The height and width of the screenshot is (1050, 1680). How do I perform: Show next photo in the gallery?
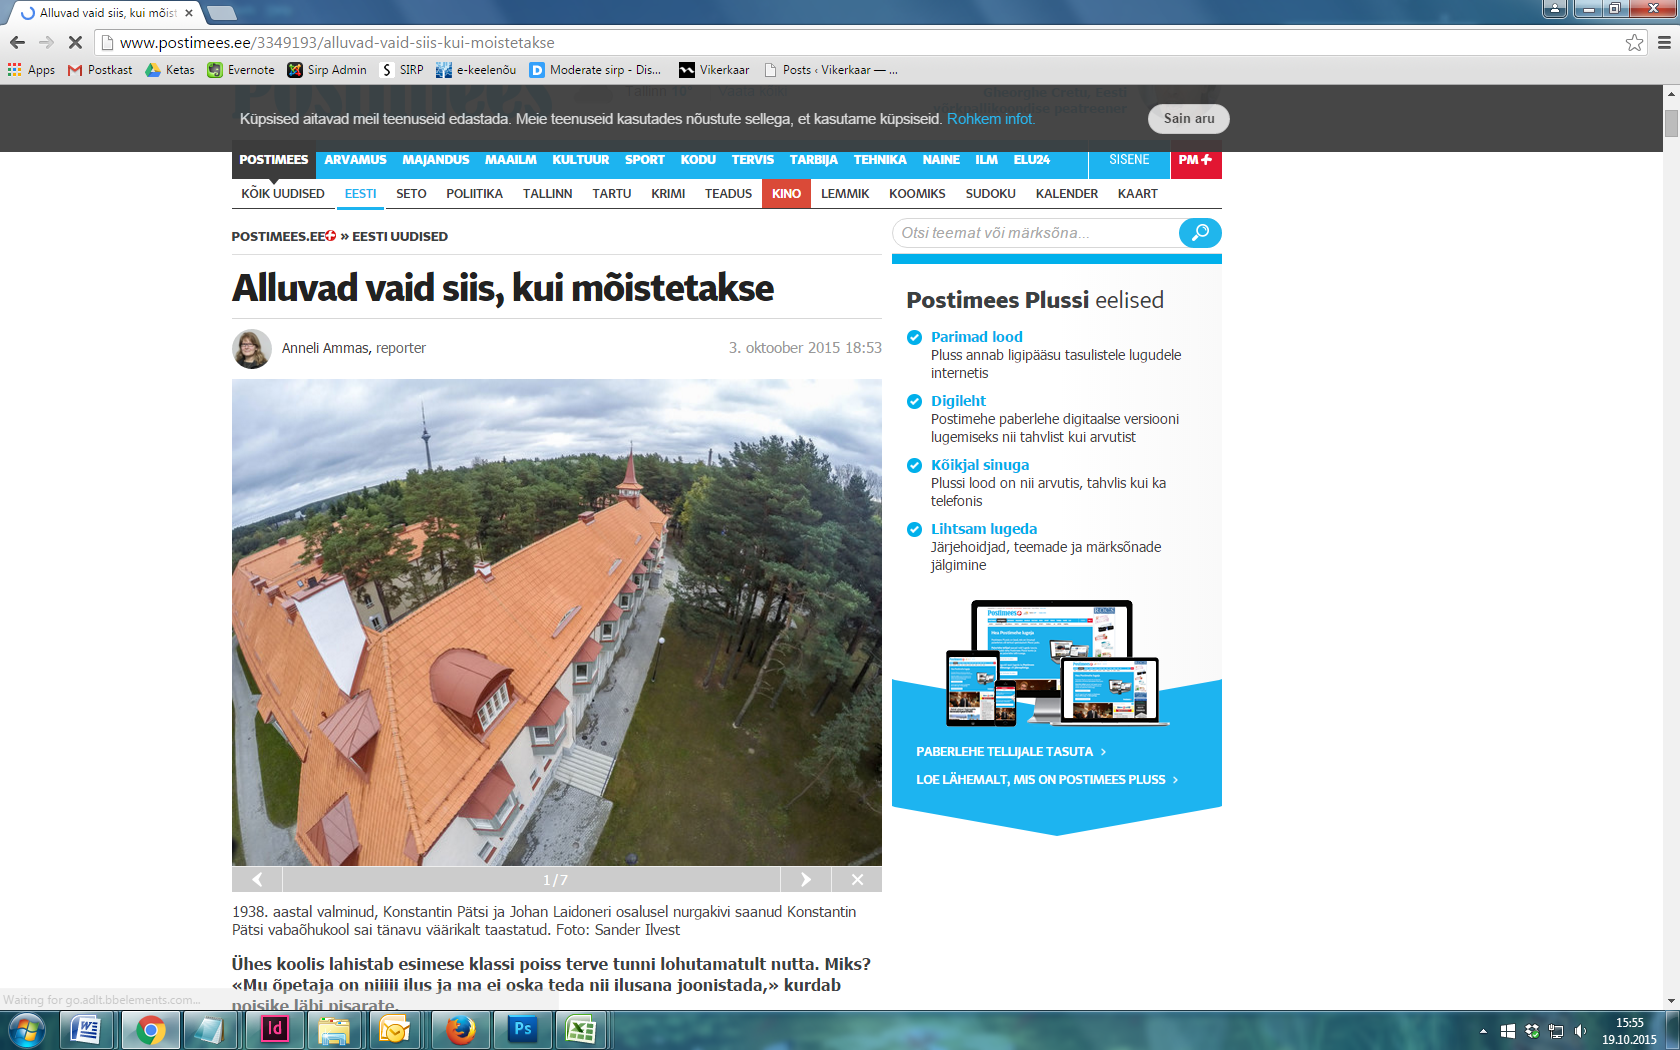(x=805, y=880)
